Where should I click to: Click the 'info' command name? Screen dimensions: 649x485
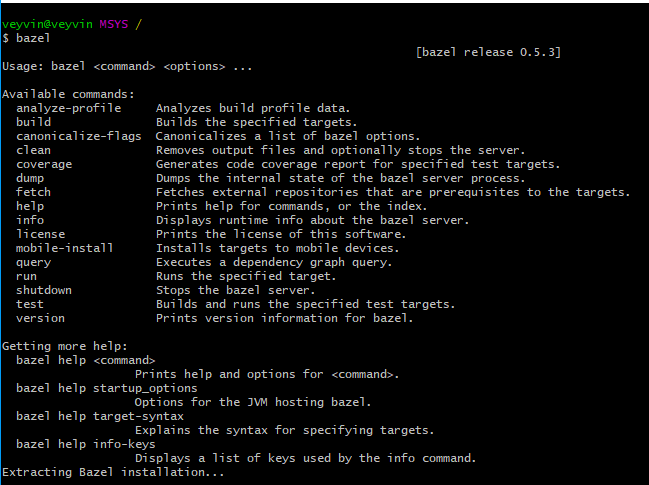click(30, 220)
